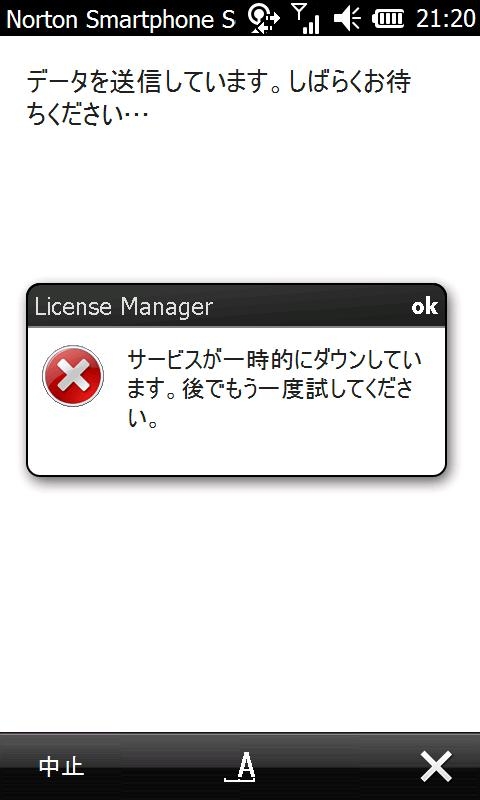The width and height of the screenshot is (480, 800).
Task: Click ok in License Manager dialog
Action: pyautogui.click(x=424, y=307)
